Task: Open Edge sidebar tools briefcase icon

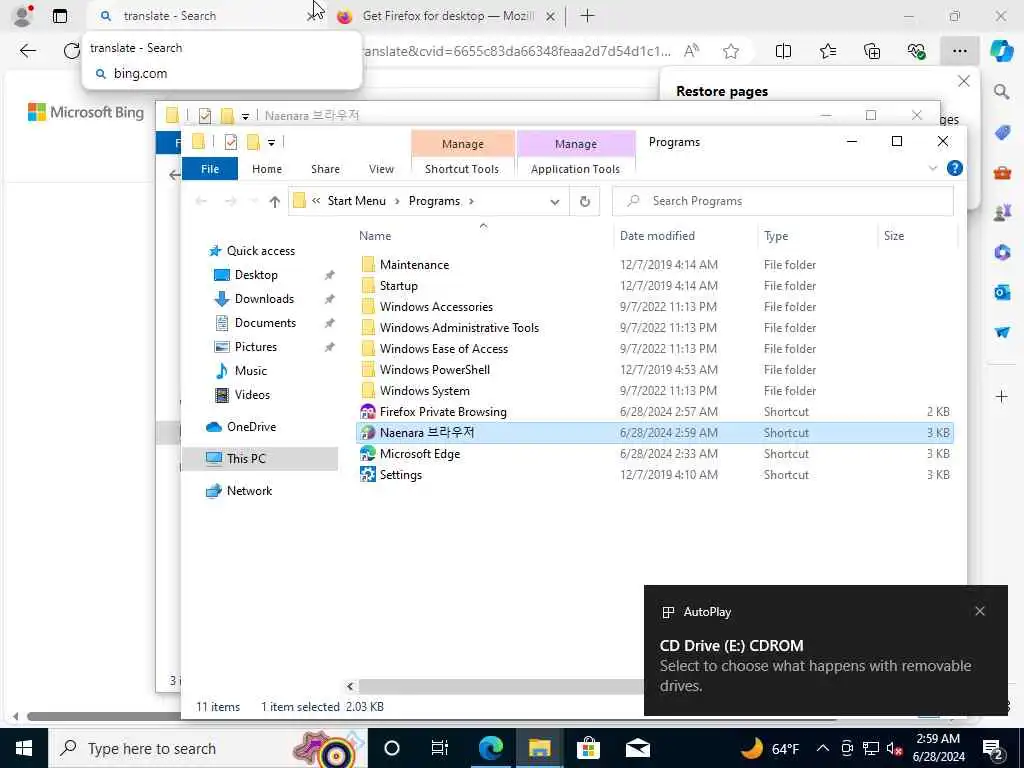Action: (x=1002, y=172)
